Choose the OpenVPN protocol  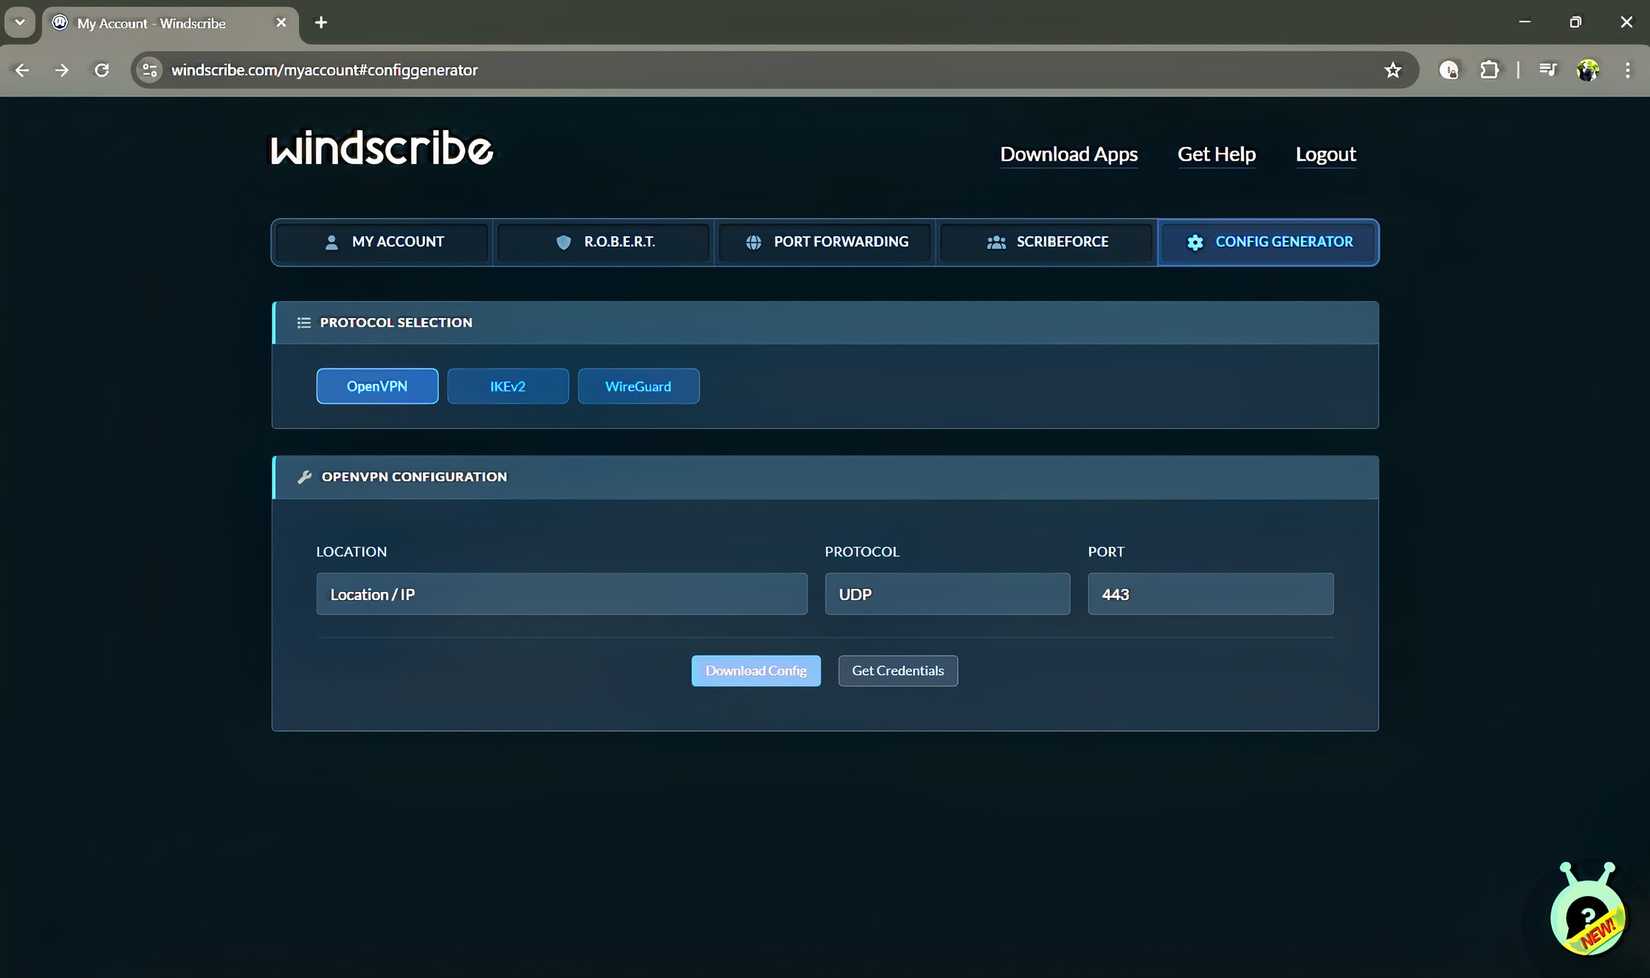377,386
